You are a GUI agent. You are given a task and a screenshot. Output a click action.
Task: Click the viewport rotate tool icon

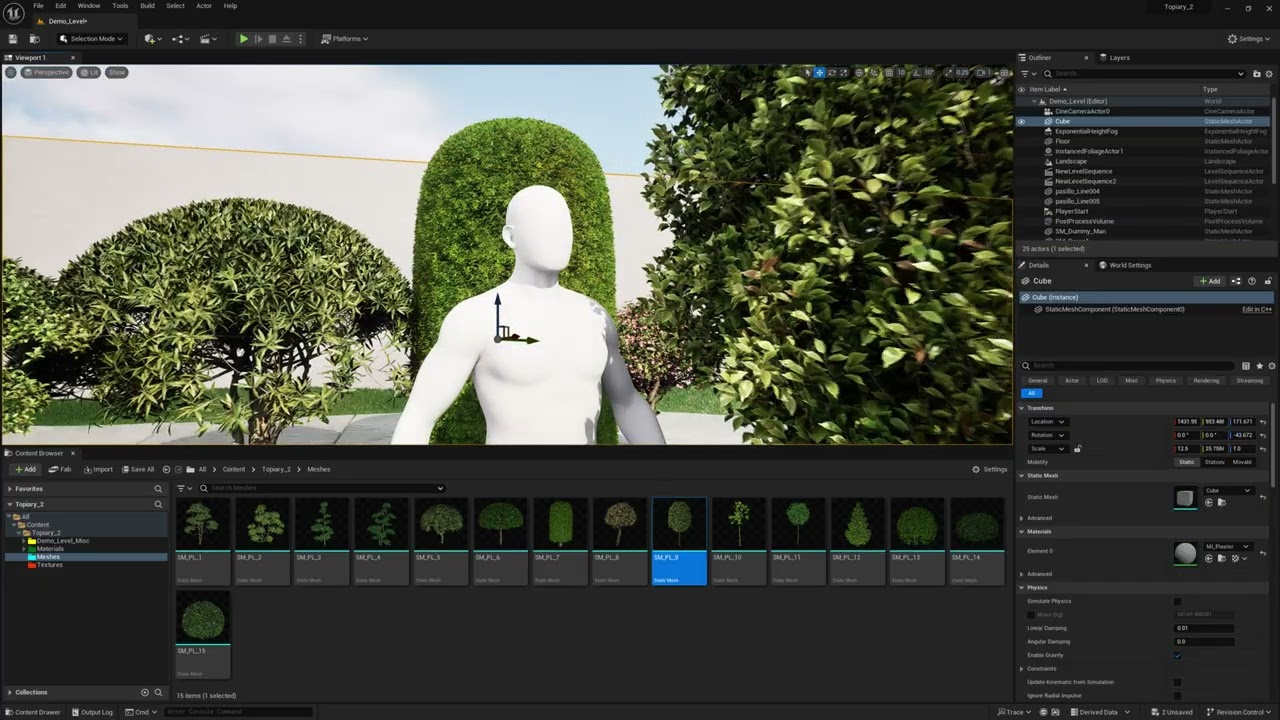[831, 72]
